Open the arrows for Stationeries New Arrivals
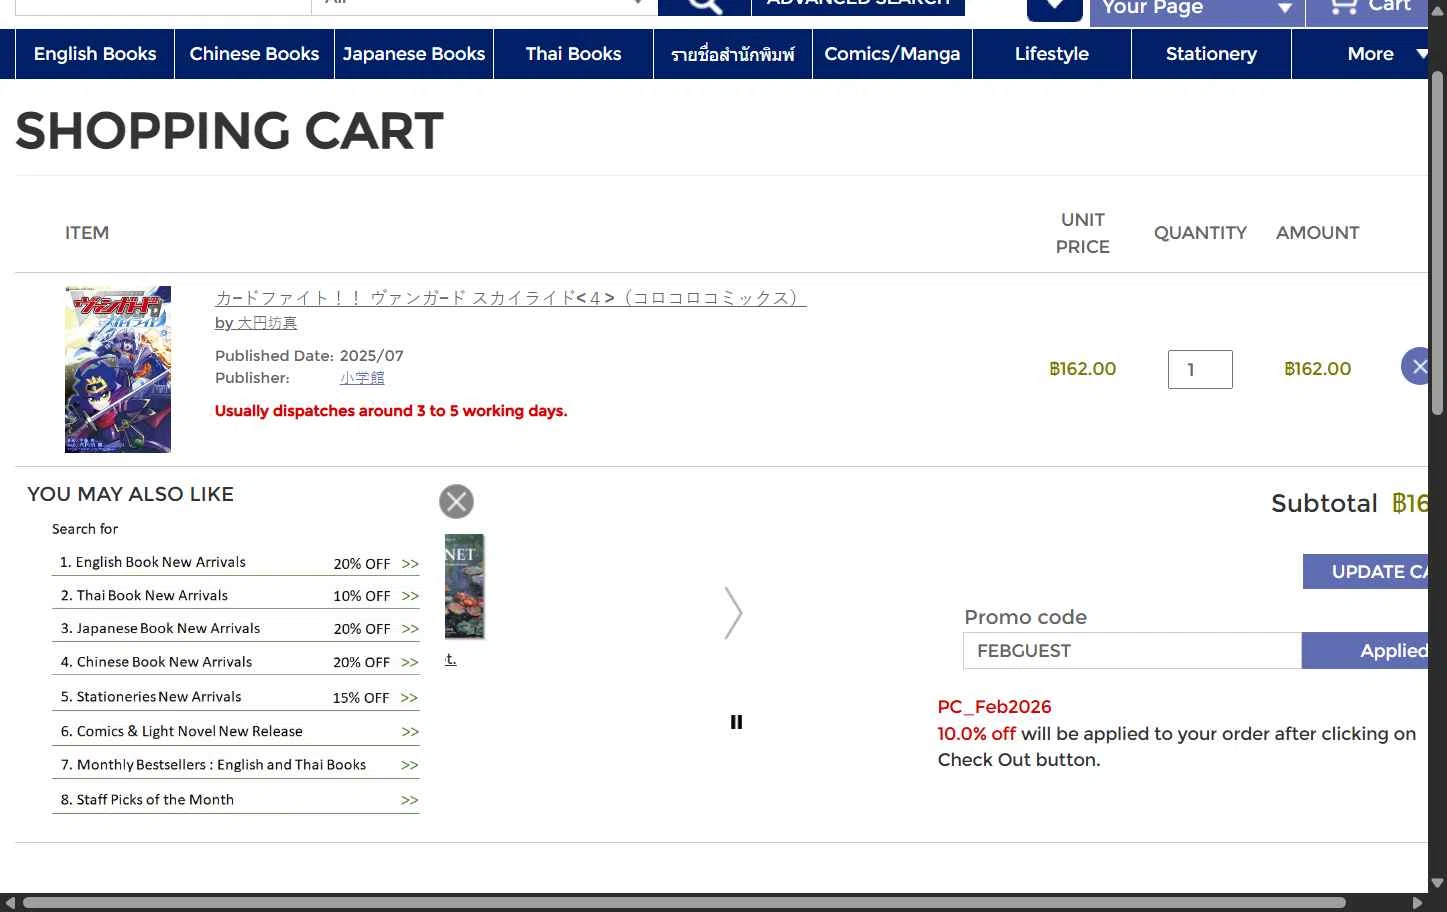The height and width of the screenshot is (912, 1447). coord(410,697)
